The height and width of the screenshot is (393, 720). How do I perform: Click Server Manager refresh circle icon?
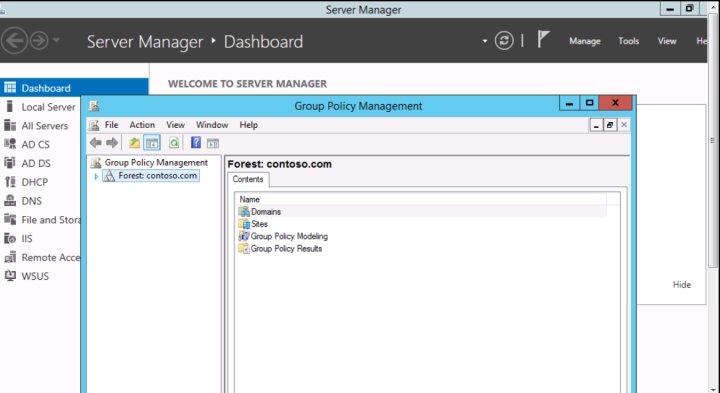504,41
